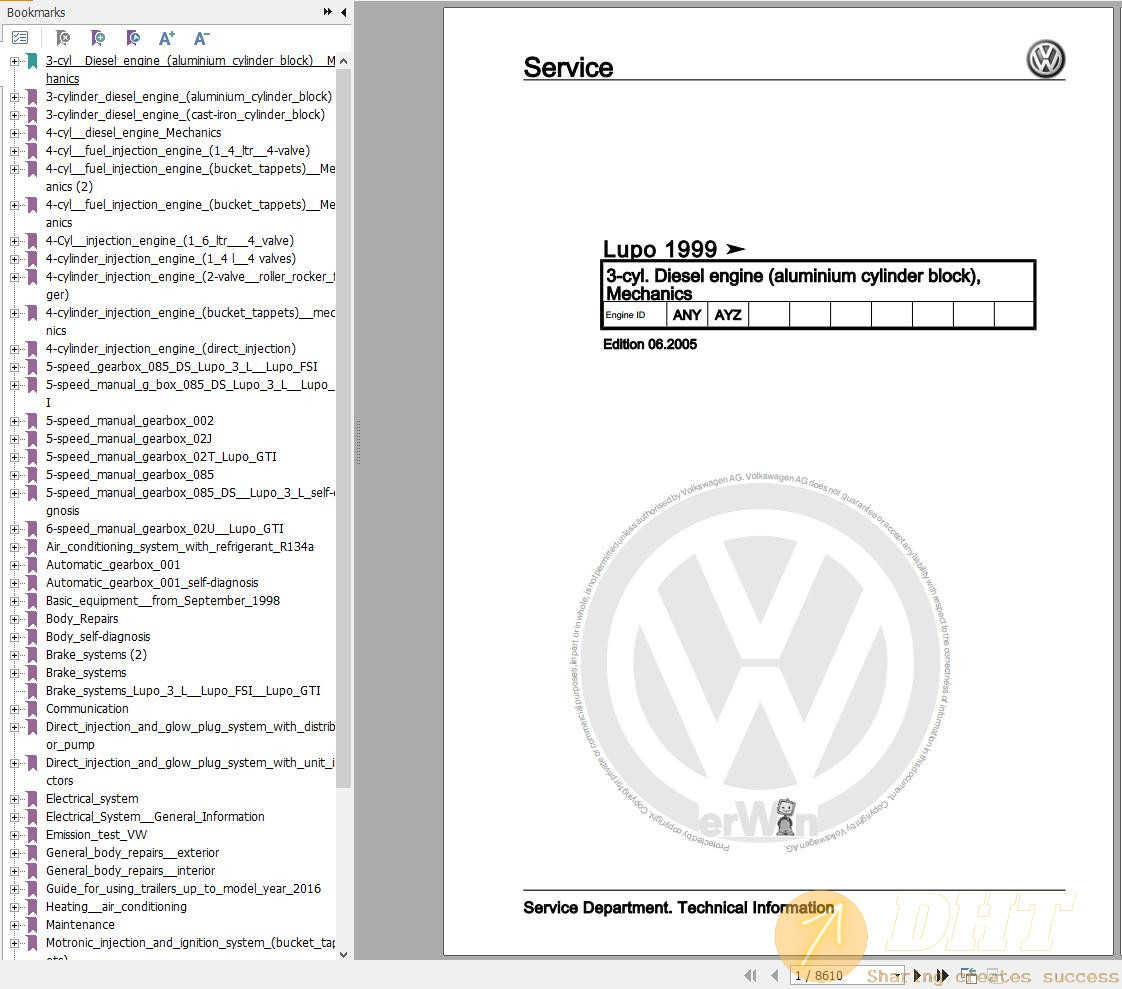Click the bookmark properties icon
Screen dimensions: 1122x989
pyautogui.click(x=132, y=38)
